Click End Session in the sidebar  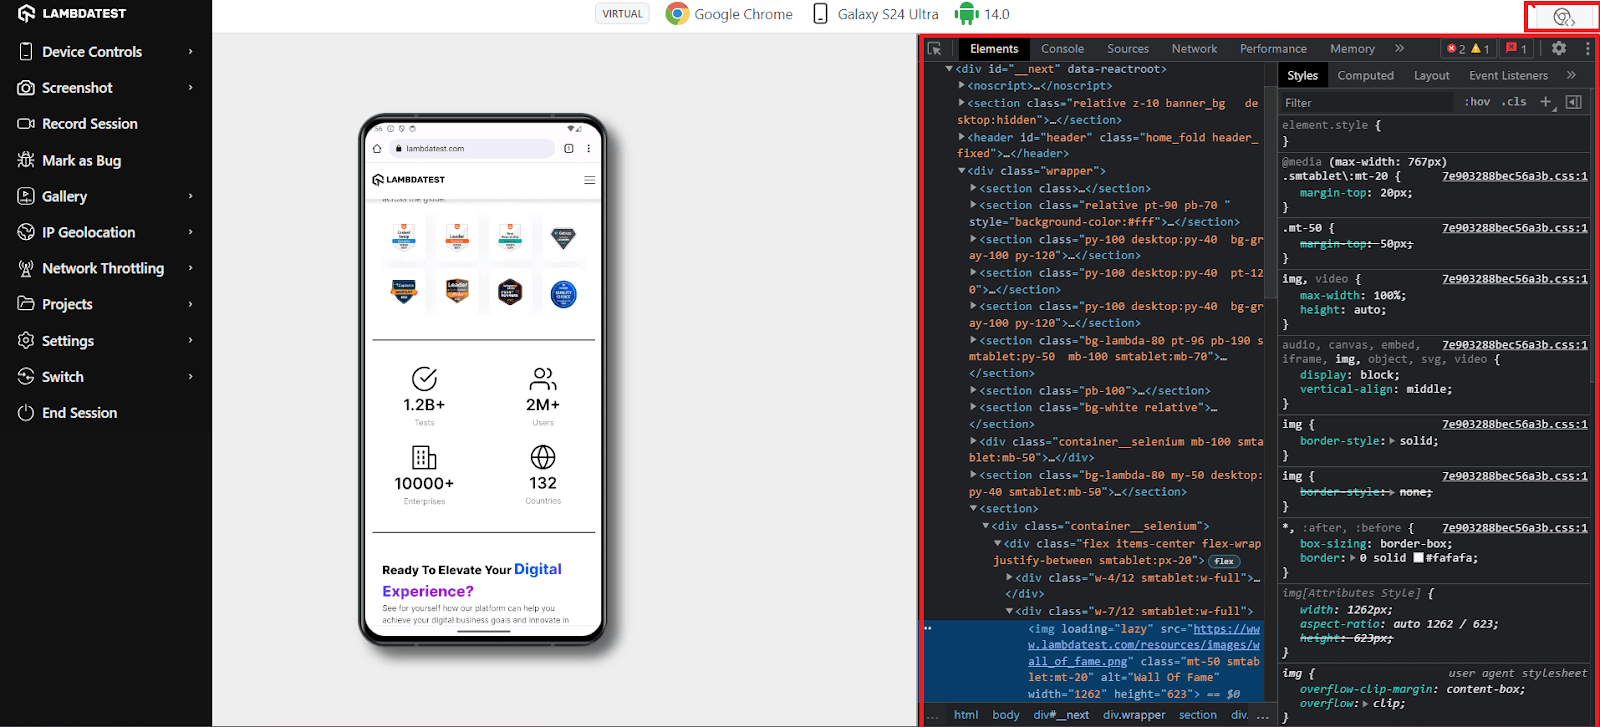pos(79,413)
